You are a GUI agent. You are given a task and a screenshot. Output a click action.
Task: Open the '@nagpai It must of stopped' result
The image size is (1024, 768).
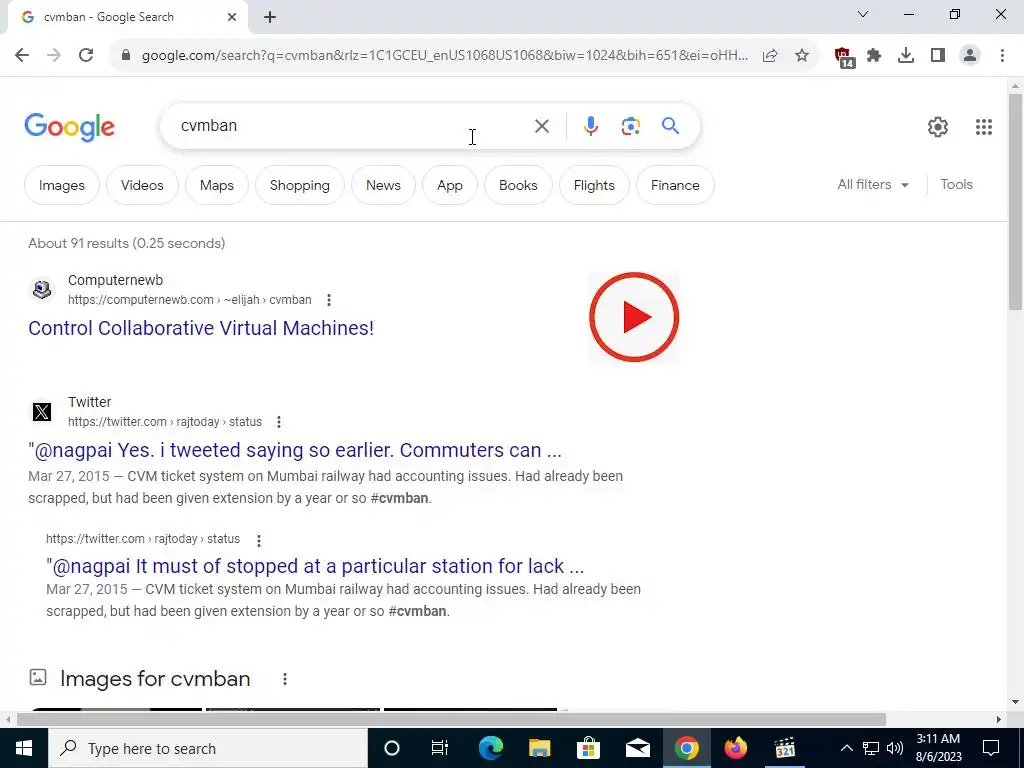(x=315, y=566)
